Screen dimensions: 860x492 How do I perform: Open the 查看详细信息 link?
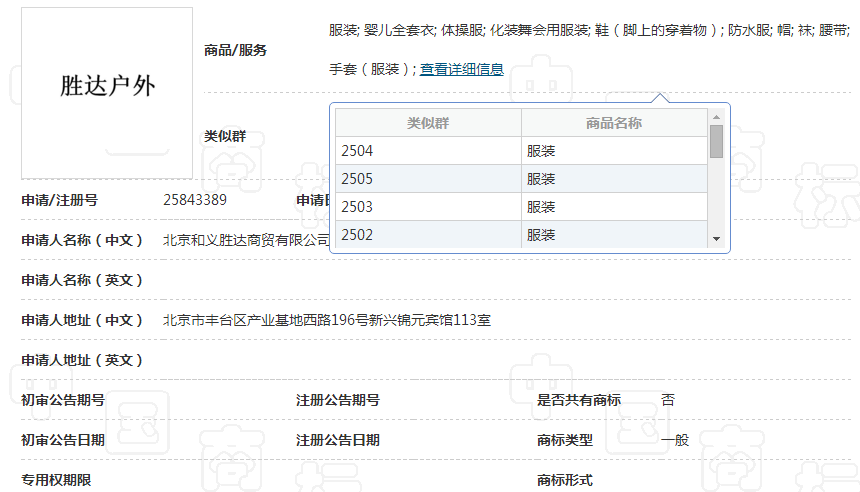pos(461,70)
